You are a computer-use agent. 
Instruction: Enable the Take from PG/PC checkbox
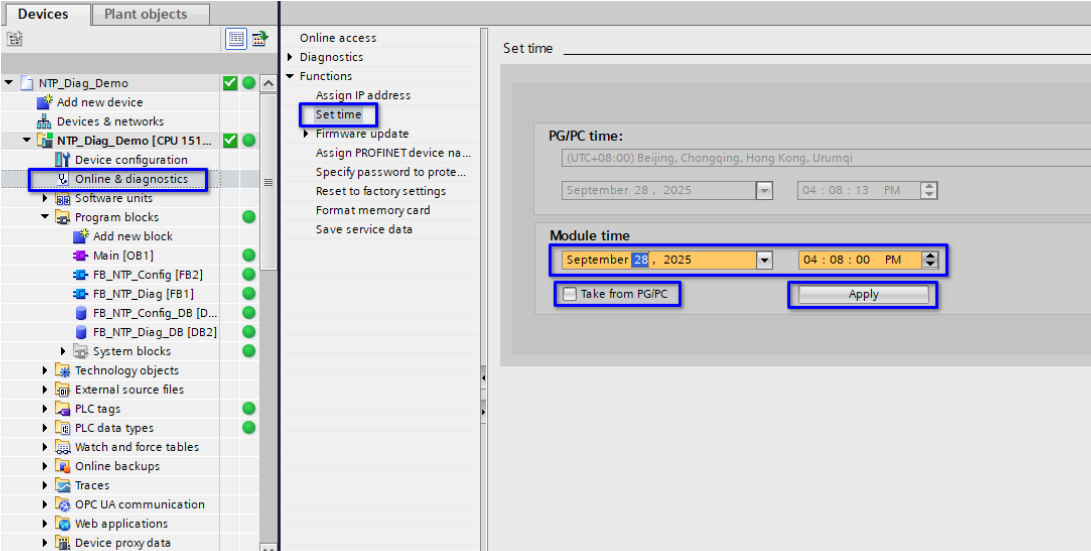(x=570, y=294)
